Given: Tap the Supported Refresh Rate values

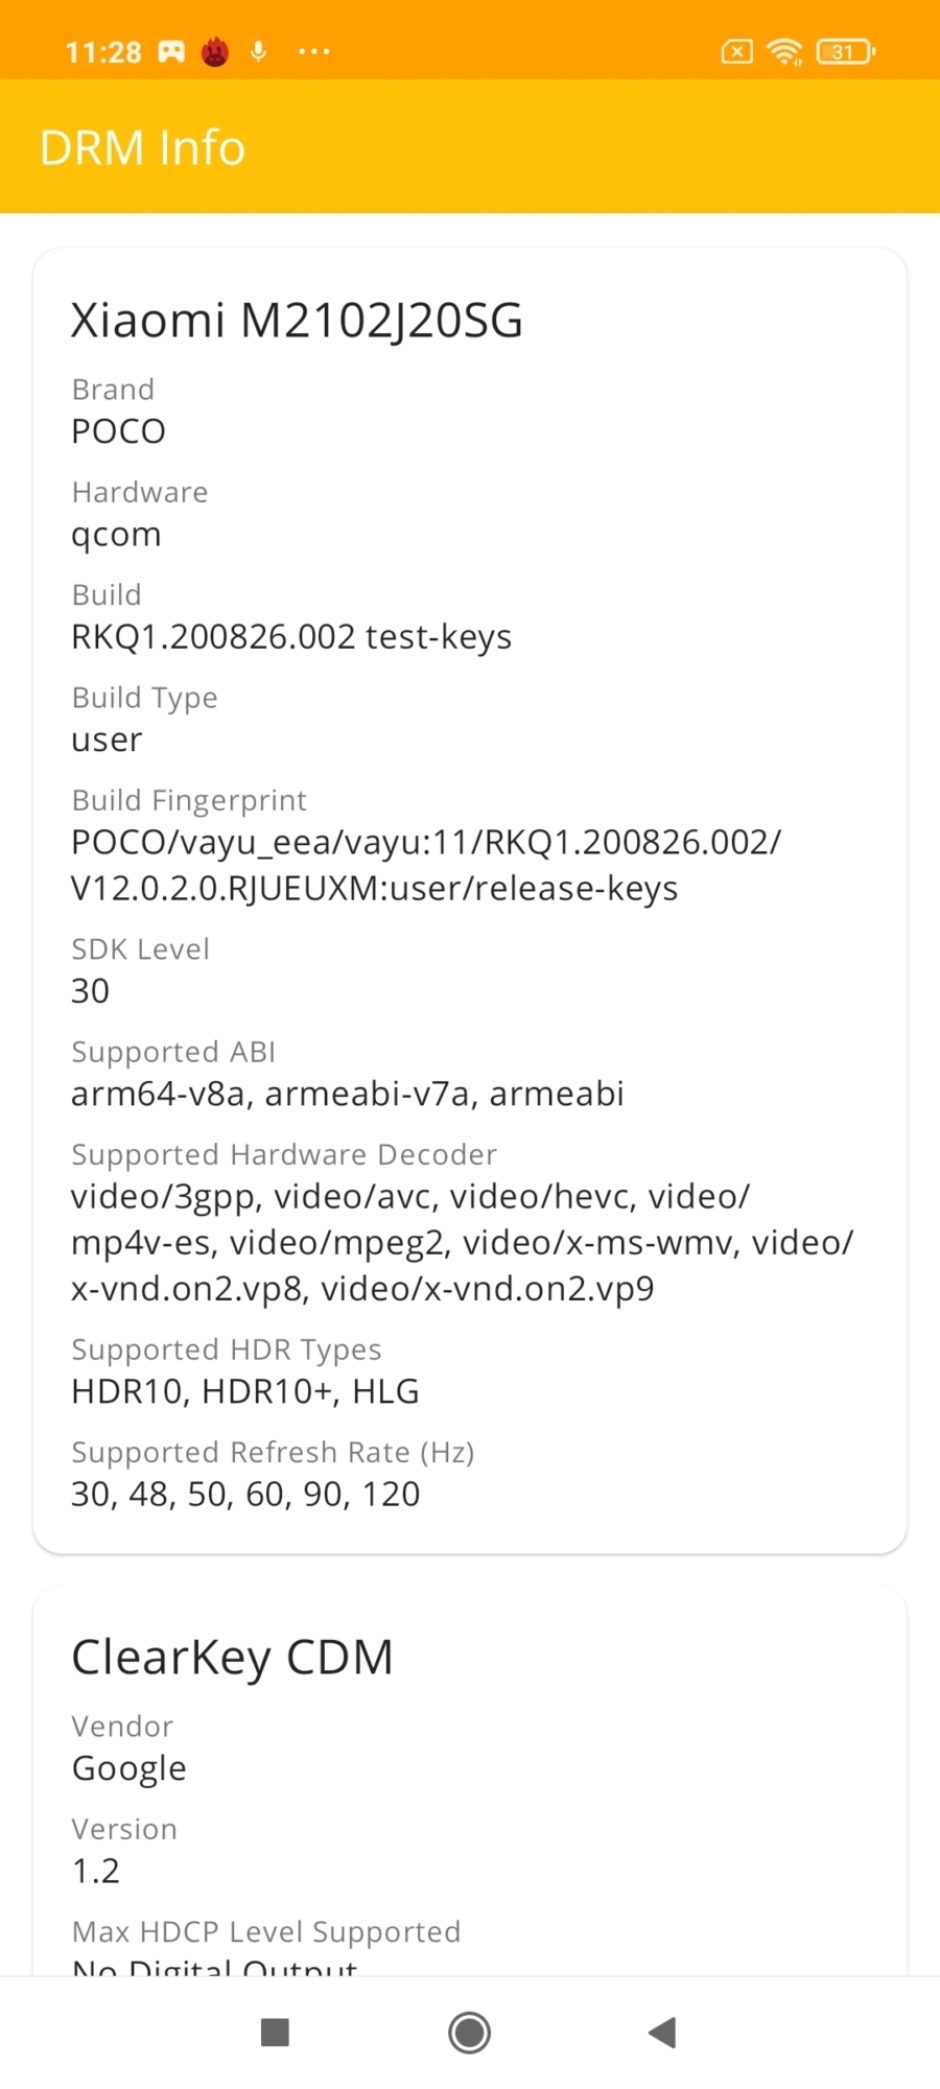Looking at the screenshot, I should [x=245, y=1494].
